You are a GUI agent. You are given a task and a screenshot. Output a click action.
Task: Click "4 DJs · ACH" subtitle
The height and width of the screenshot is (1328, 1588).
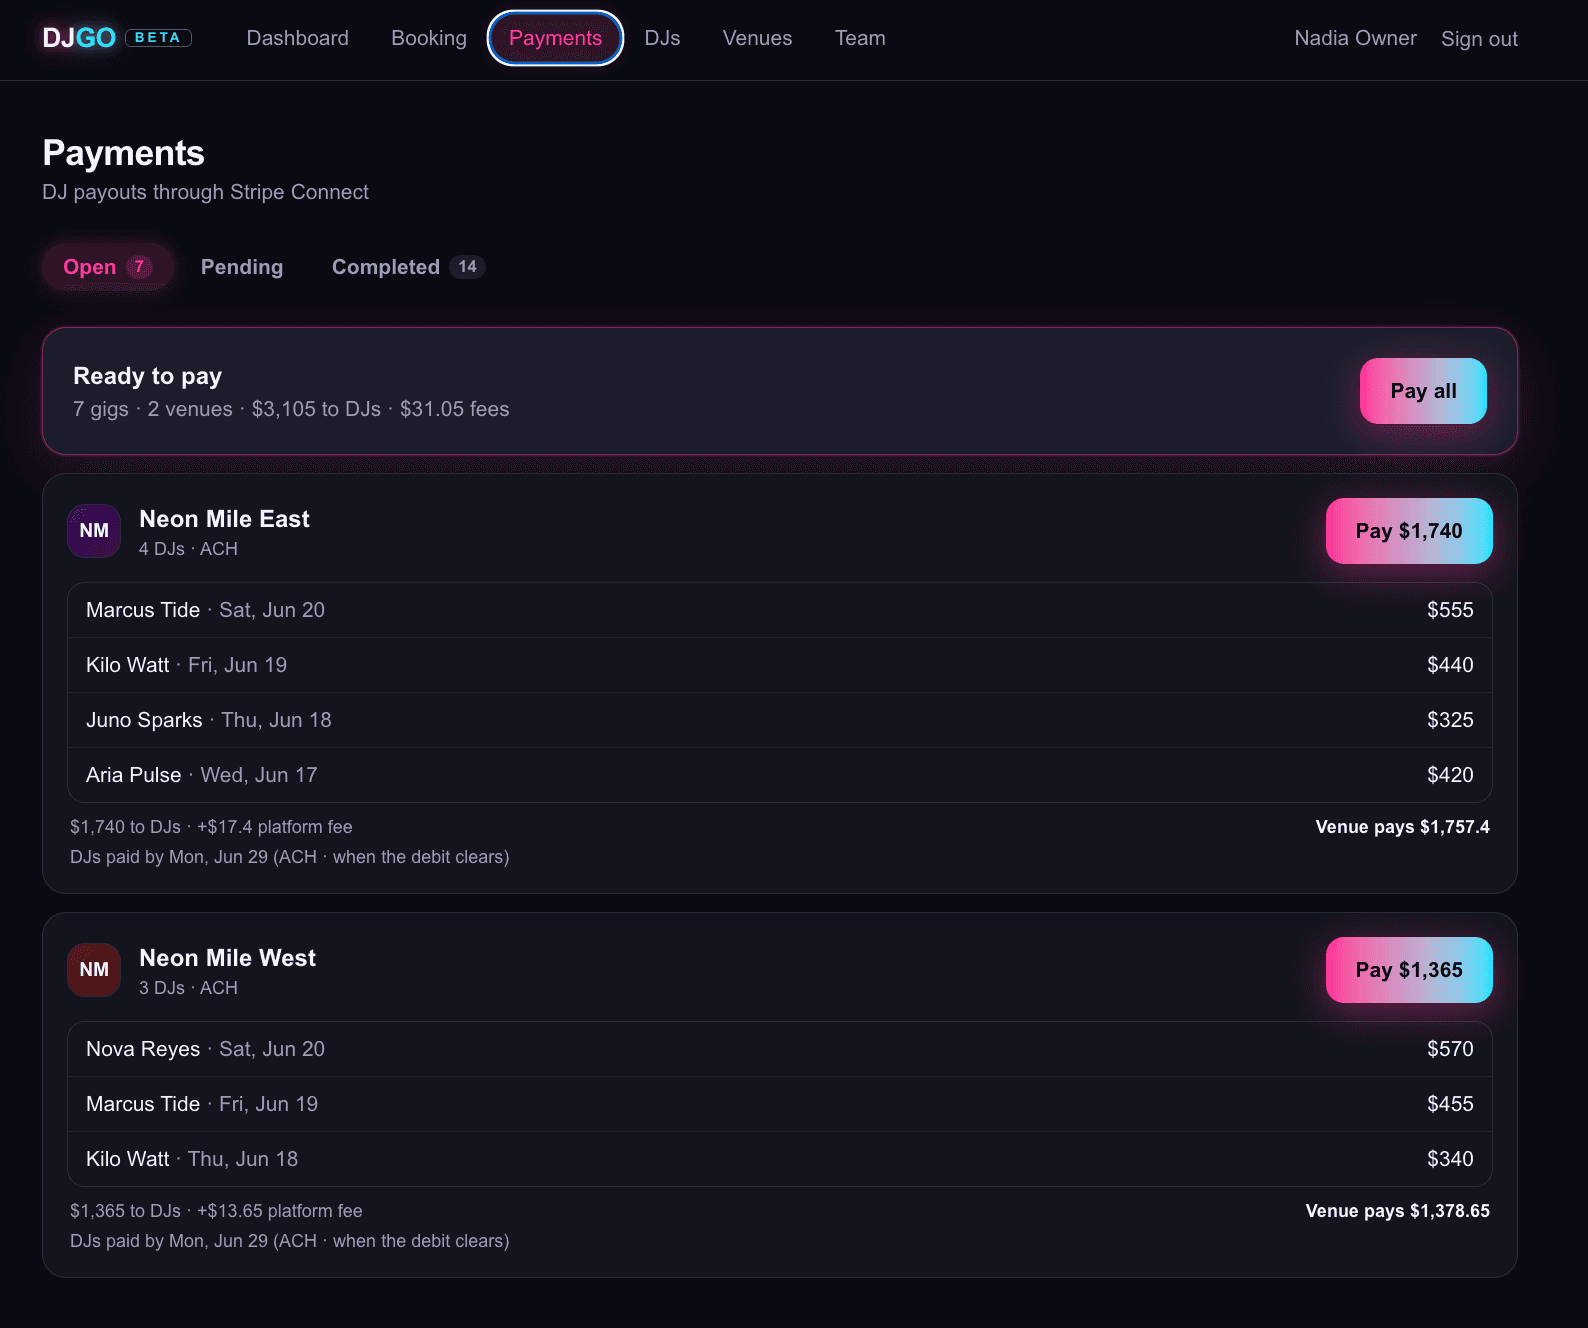188,549
